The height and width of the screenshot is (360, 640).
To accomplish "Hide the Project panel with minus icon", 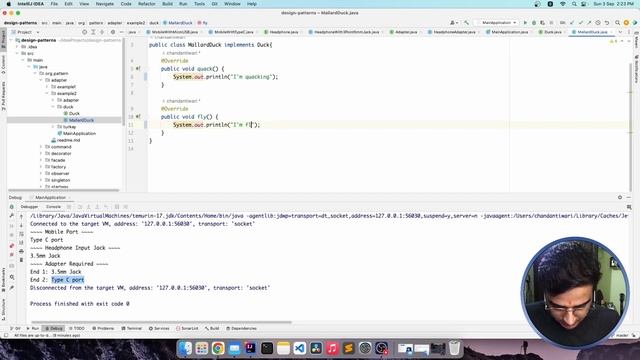I will tap(121, 32).
